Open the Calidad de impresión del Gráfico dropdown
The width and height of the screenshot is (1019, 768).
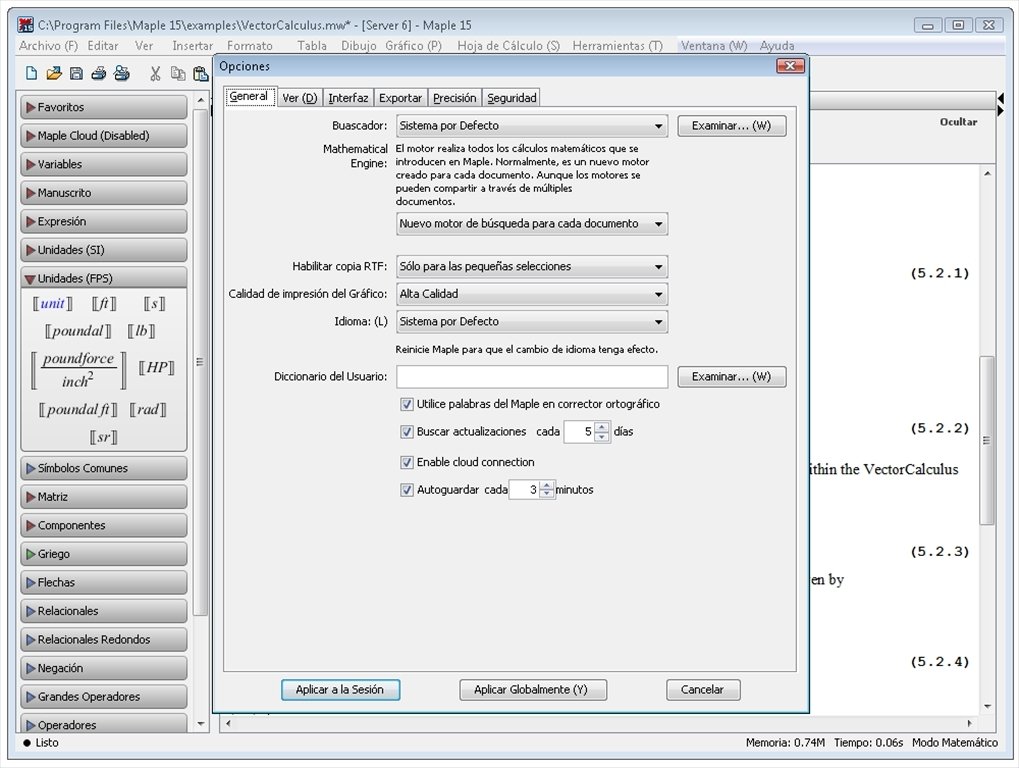pyautogui.click(x=532, y=294)
